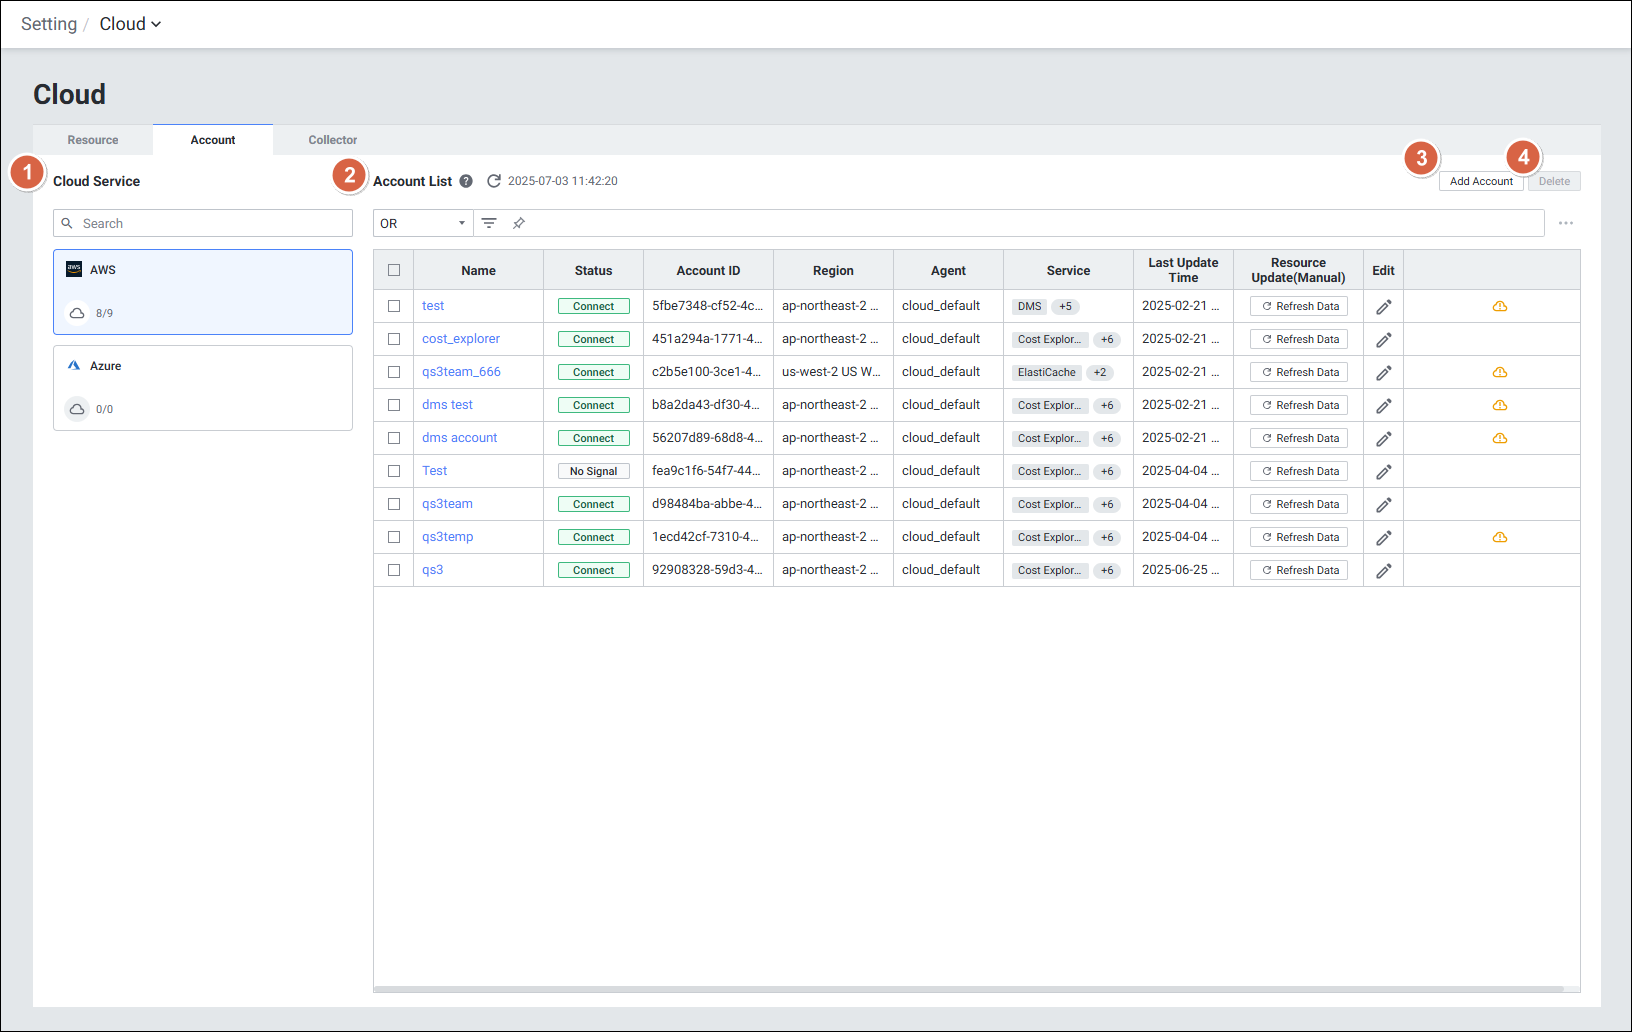Open the three-dot more options menu
1632x1032 pixels.
[1565, 223]
